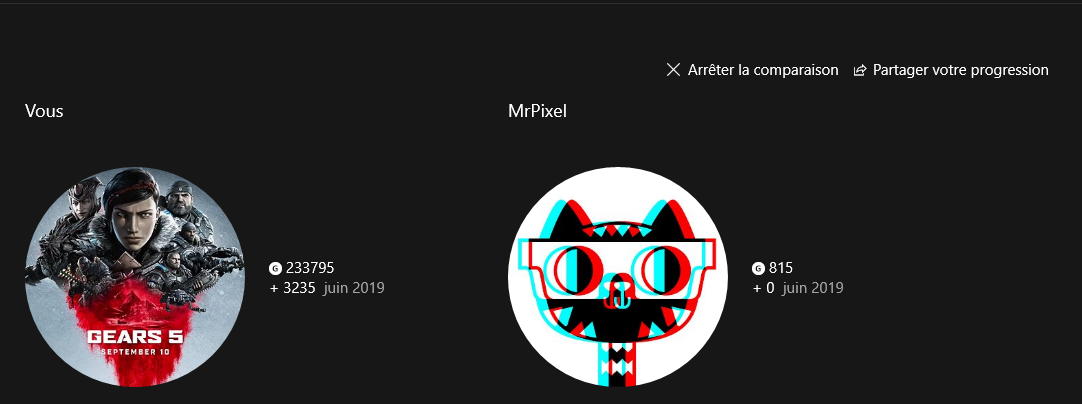The height and width of the screenshot is (404, 1082).
Task: Click your gamerscore total 233795
Action: pyautogui.click(x=310, y=269)
